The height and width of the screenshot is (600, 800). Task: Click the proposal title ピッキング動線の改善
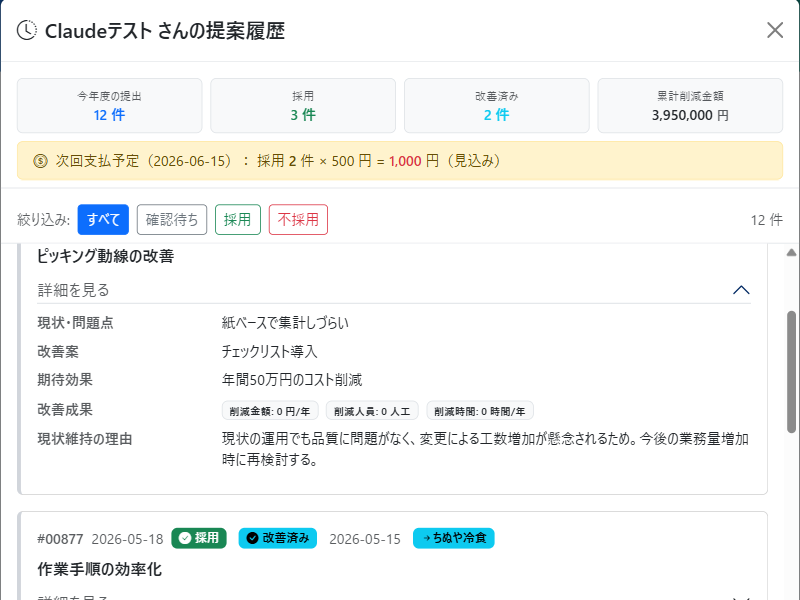point(106,256)
